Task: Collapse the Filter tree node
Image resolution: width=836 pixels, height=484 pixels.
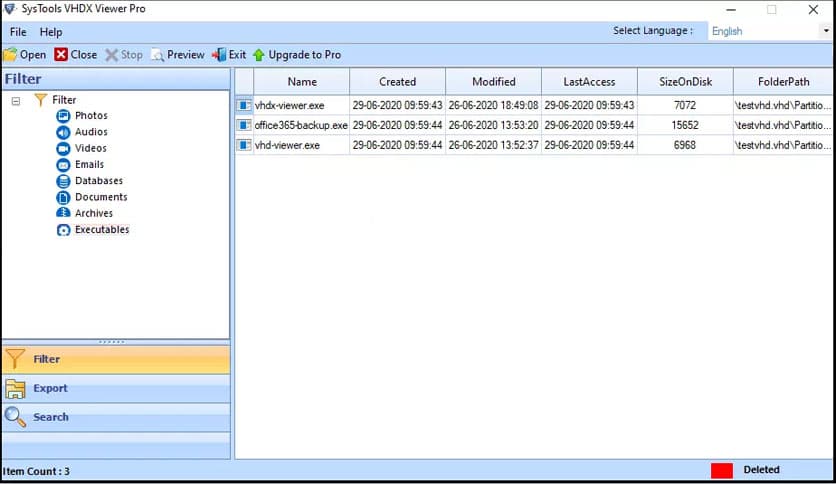Action: tap(16, 101)
